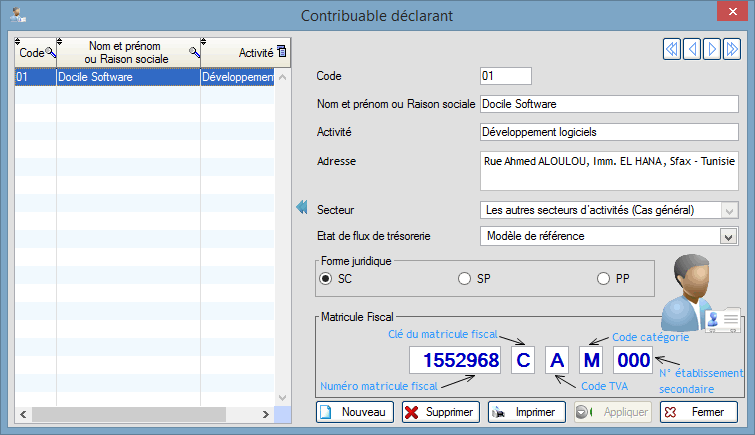Click the Adresse text area

pos(609,171)
